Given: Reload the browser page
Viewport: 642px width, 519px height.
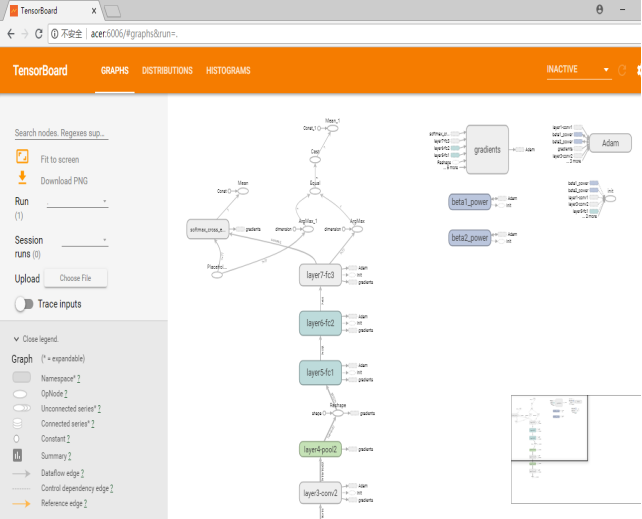Looking at the screenshot, I should click(39, 34).
